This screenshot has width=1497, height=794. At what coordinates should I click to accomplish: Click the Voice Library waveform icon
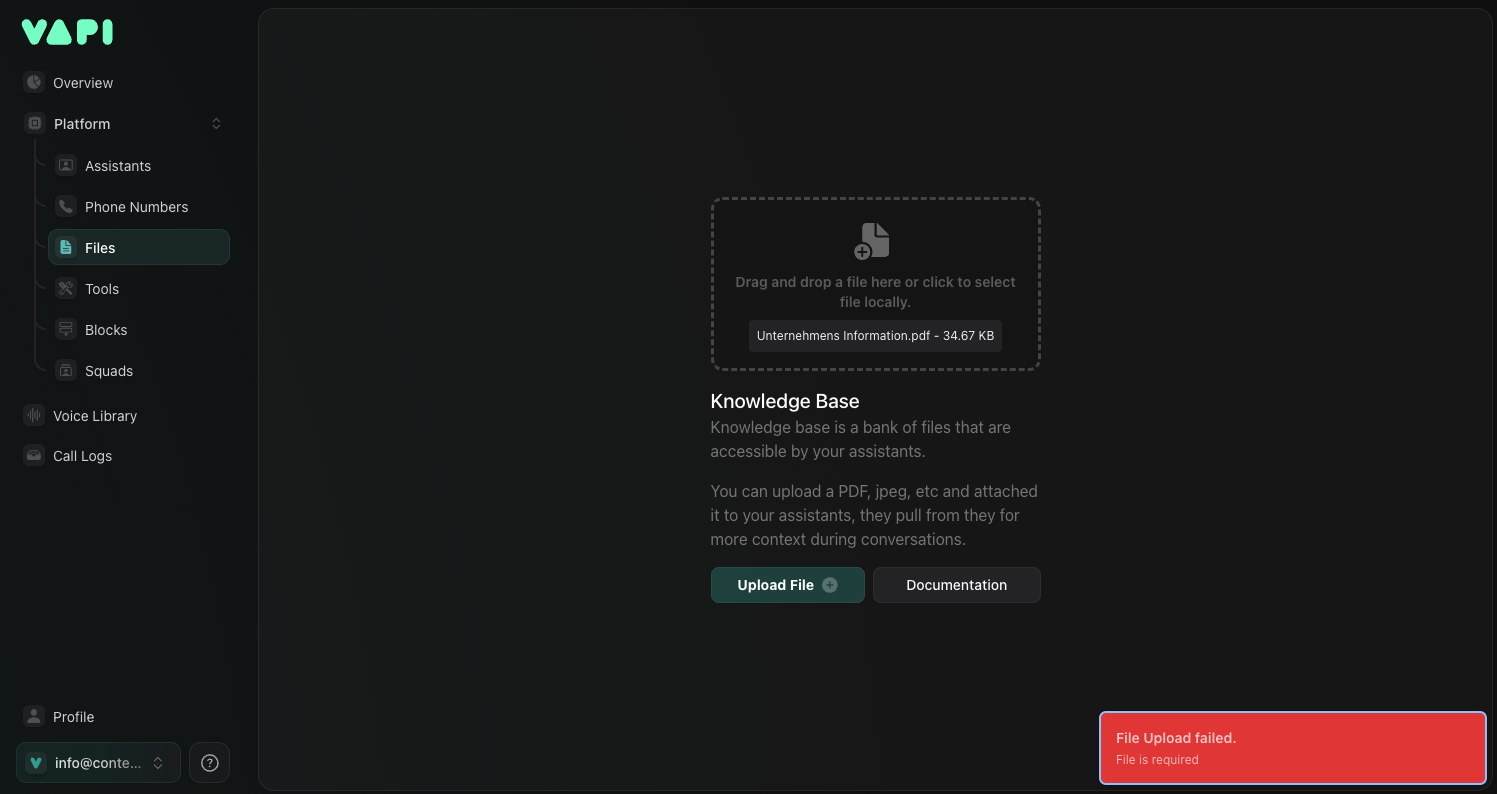(x=34, y=416)
